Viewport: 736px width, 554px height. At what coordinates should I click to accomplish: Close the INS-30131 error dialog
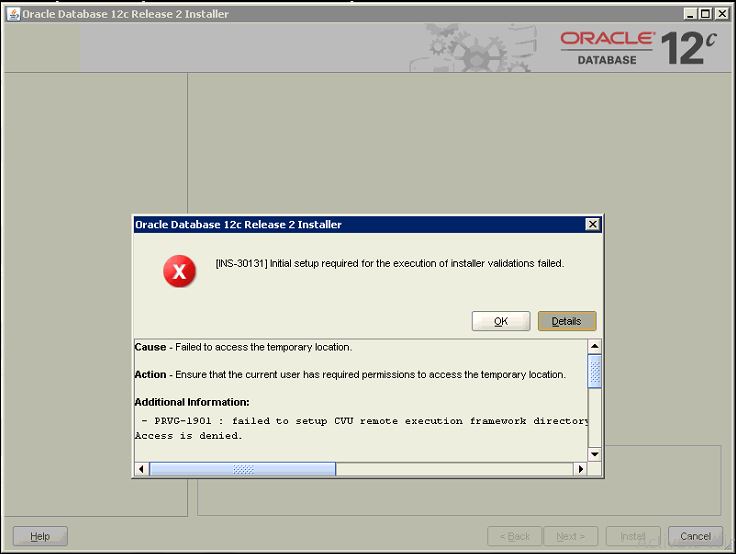[x=593, y=224]
